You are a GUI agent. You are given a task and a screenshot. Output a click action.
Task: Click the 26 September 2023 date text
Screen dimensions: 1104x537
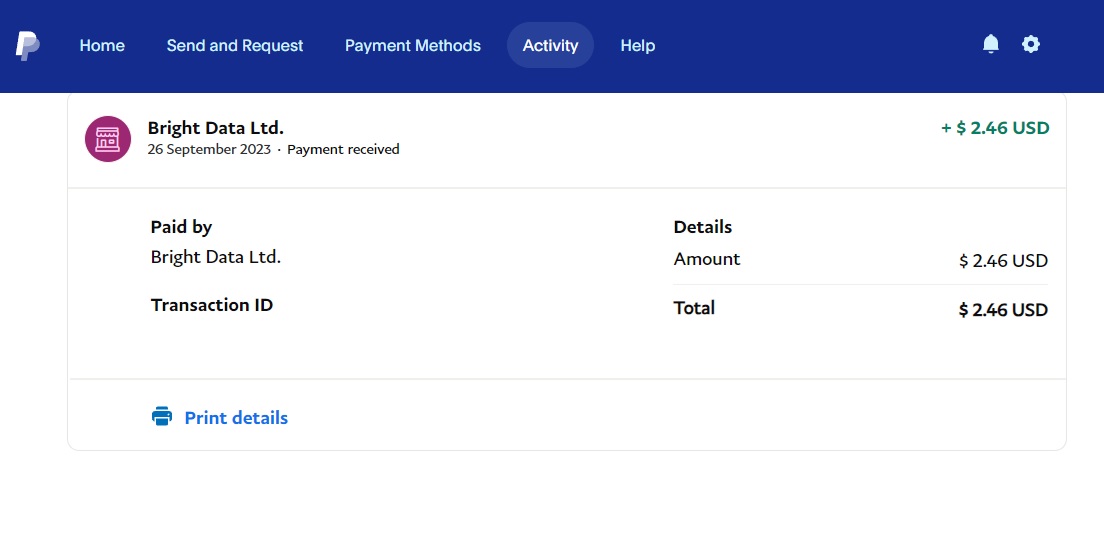pos(209,150)
